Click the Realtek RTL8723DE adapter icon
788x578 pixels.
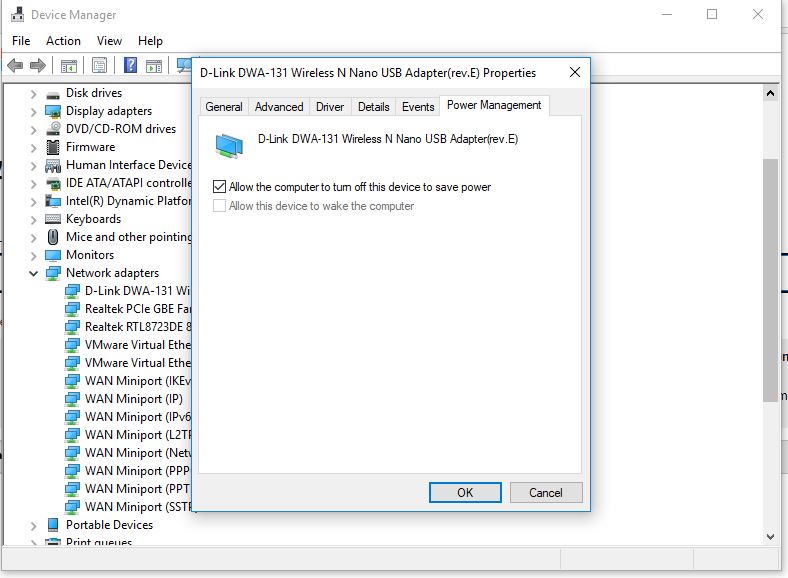pyautogui.click(x=72, y=327)
